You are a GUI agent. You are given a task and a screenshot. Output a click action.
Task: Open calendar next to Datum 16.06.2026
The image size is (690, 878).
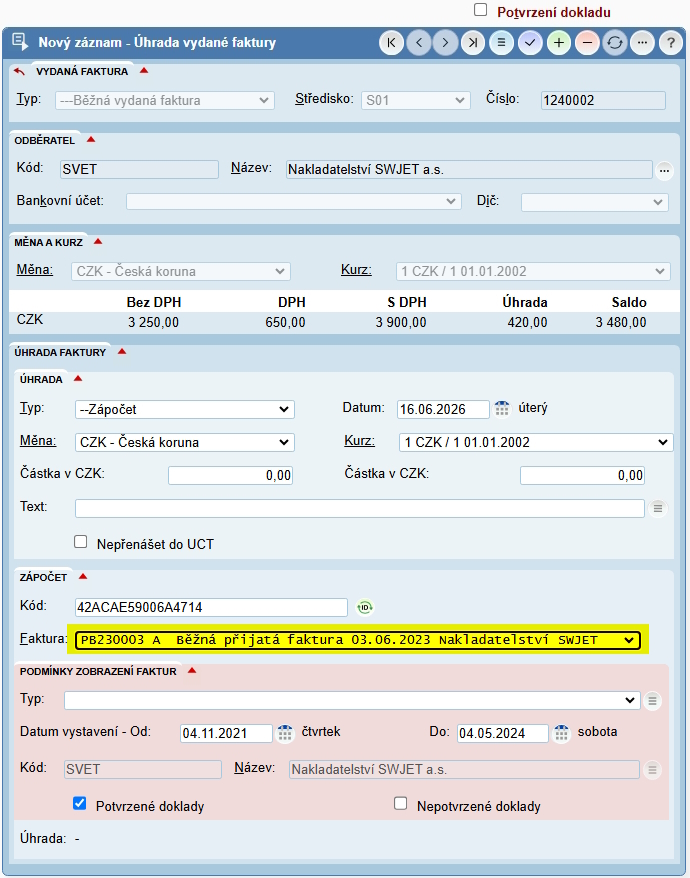(502, 409)
